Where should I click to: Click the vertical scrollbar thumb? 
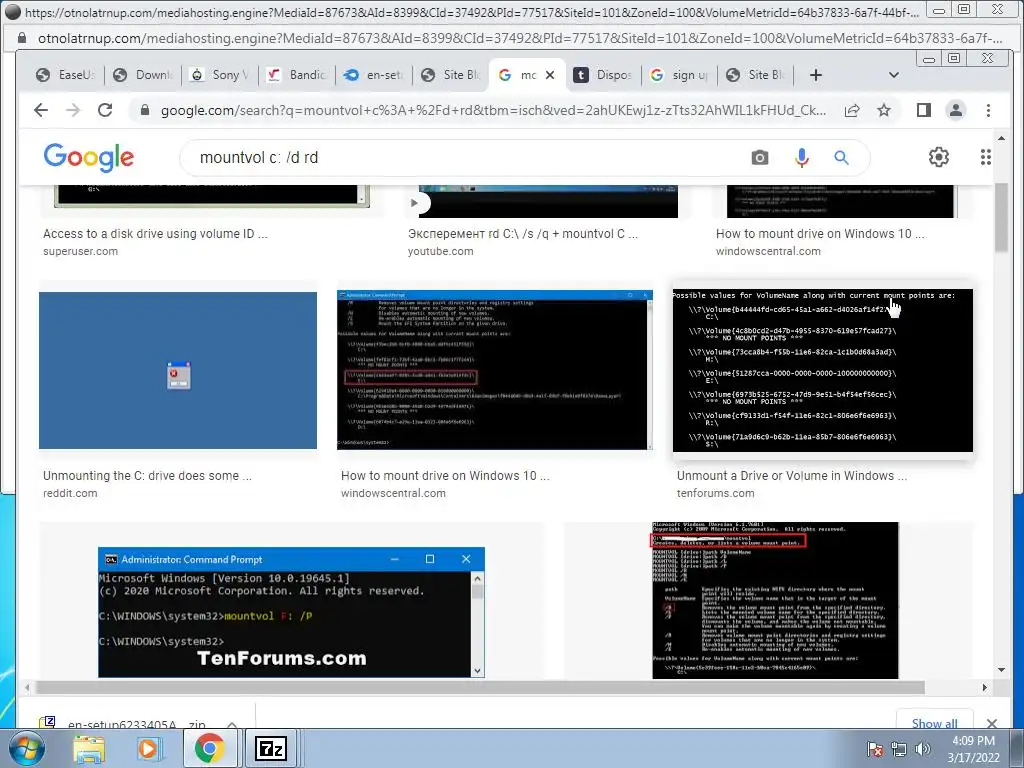(x=1002, y=217)
